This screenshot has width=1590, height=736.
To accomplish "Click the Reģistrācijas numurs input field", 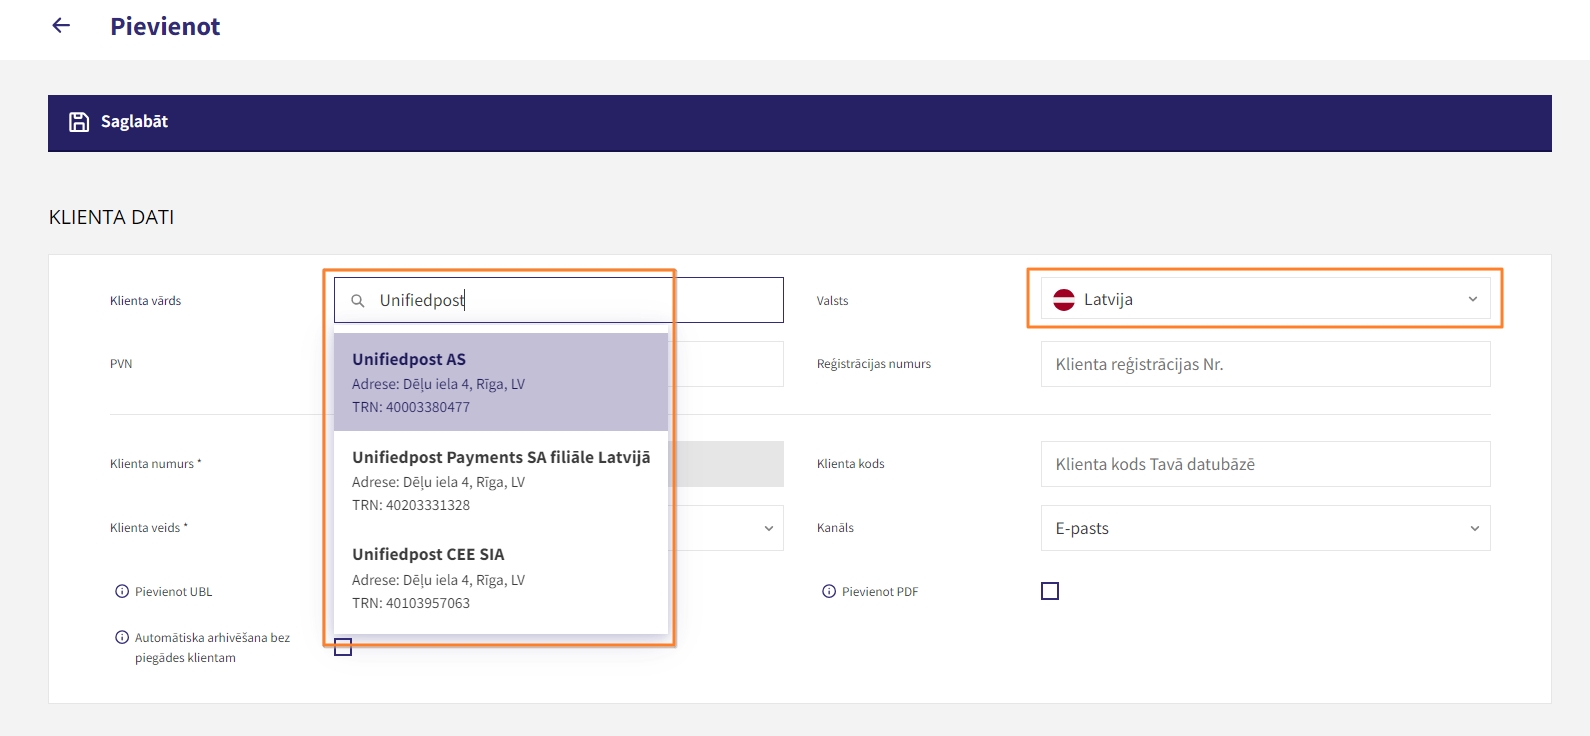I will [1265, 364].
